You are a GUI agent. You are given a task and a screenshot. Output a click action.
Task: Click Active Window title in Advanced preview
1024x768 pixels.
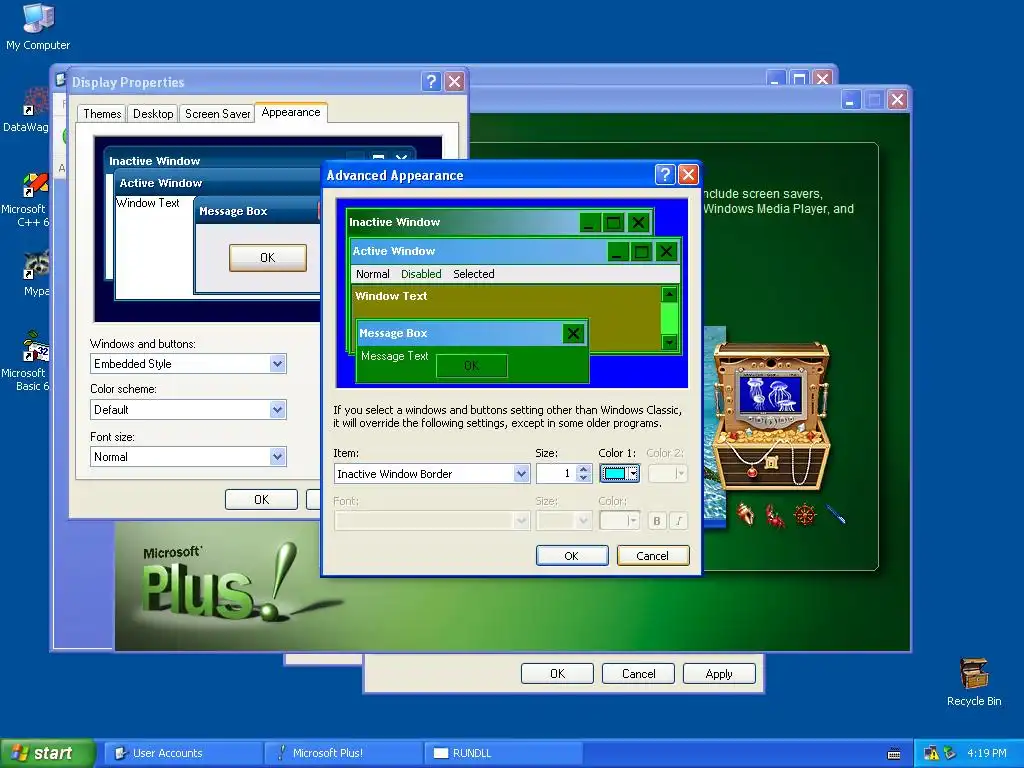[x=394, y=251]
